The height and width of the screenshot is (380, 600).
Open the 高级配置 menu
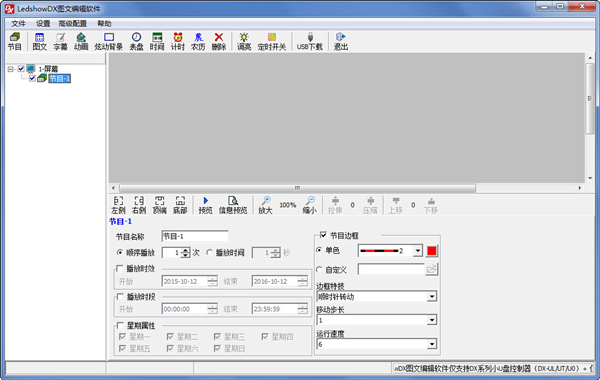click(73, 24)
